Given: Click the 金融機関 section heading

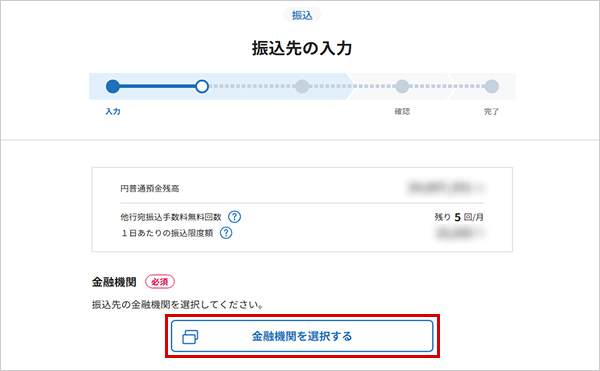Looking at the screenshot, I should 114,282.
